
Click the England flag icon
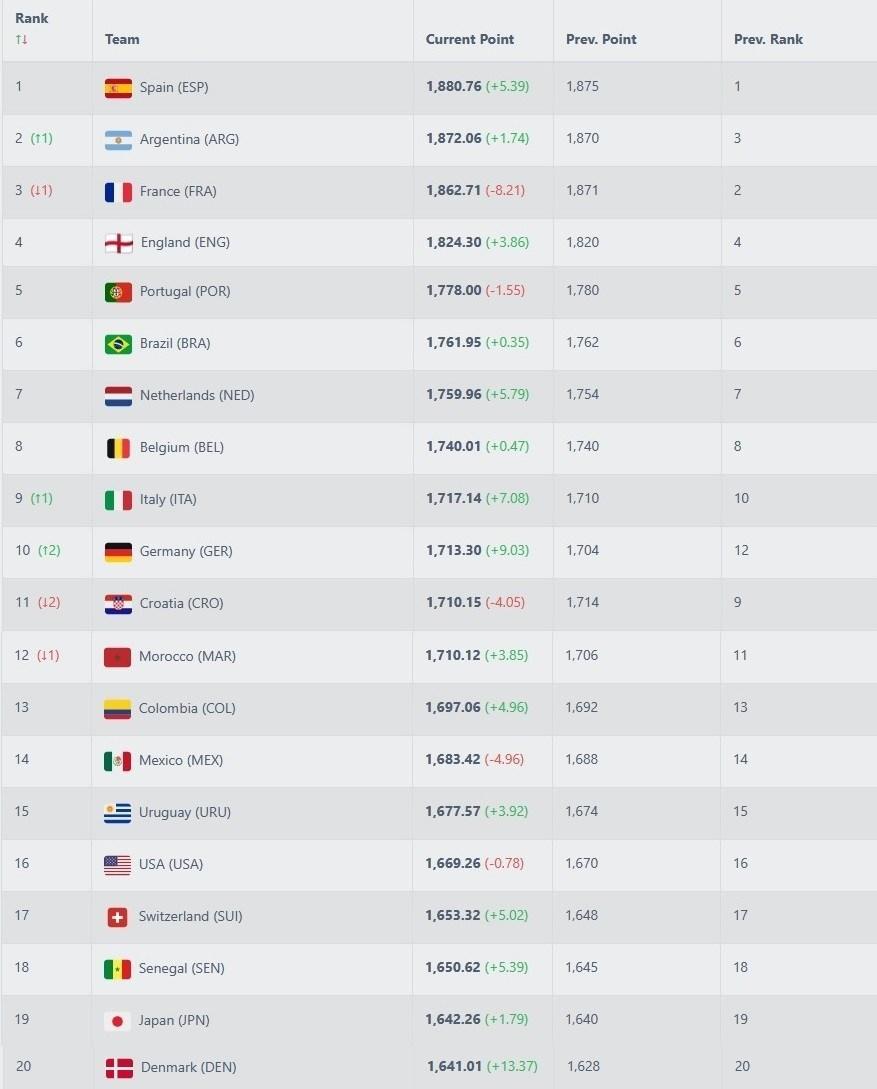pos(119,243)
